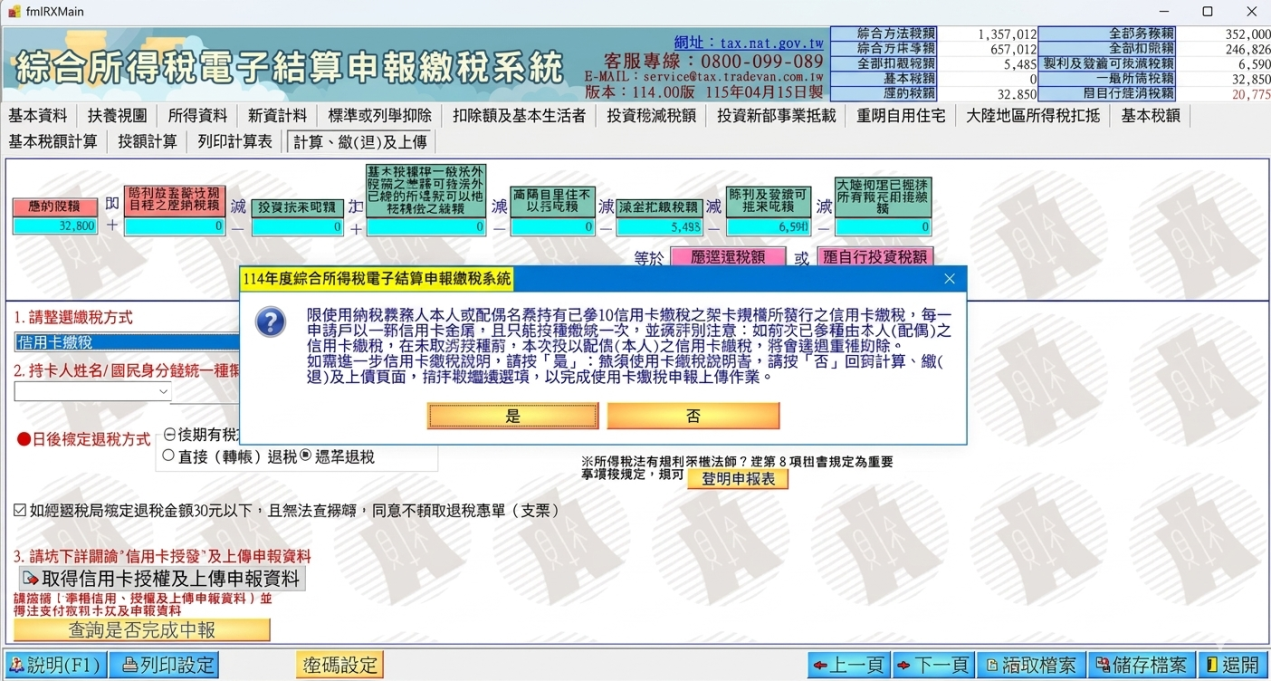
Task: Click the 讀取檔案 load file button
Action: pyautogui.click(x=1032, y=665)
